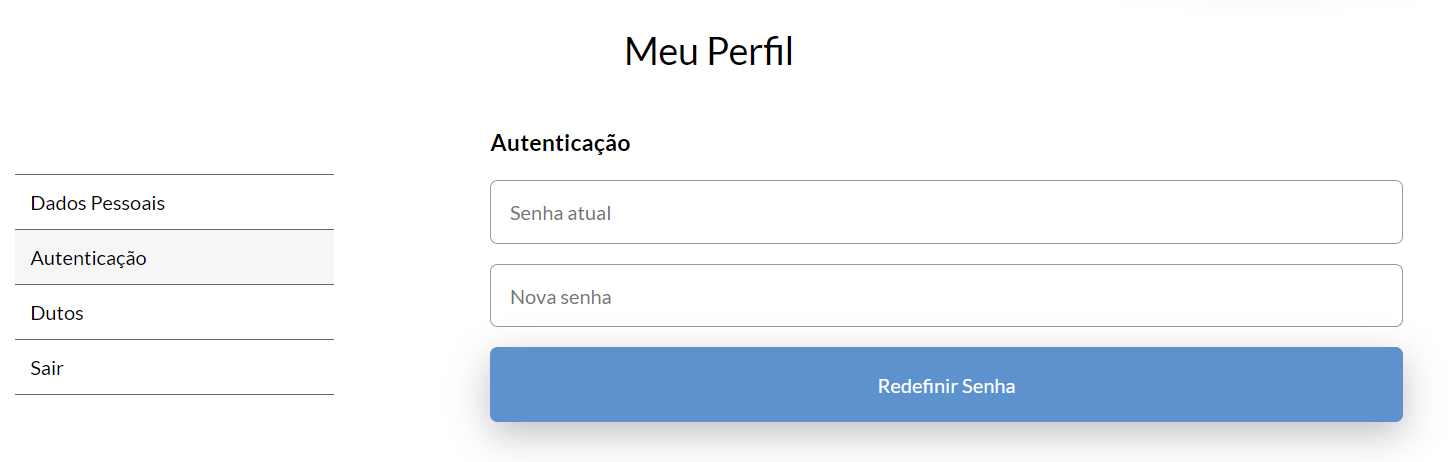
Task: Open the Dados Pessoais menu item
Action: click(98, 203)
